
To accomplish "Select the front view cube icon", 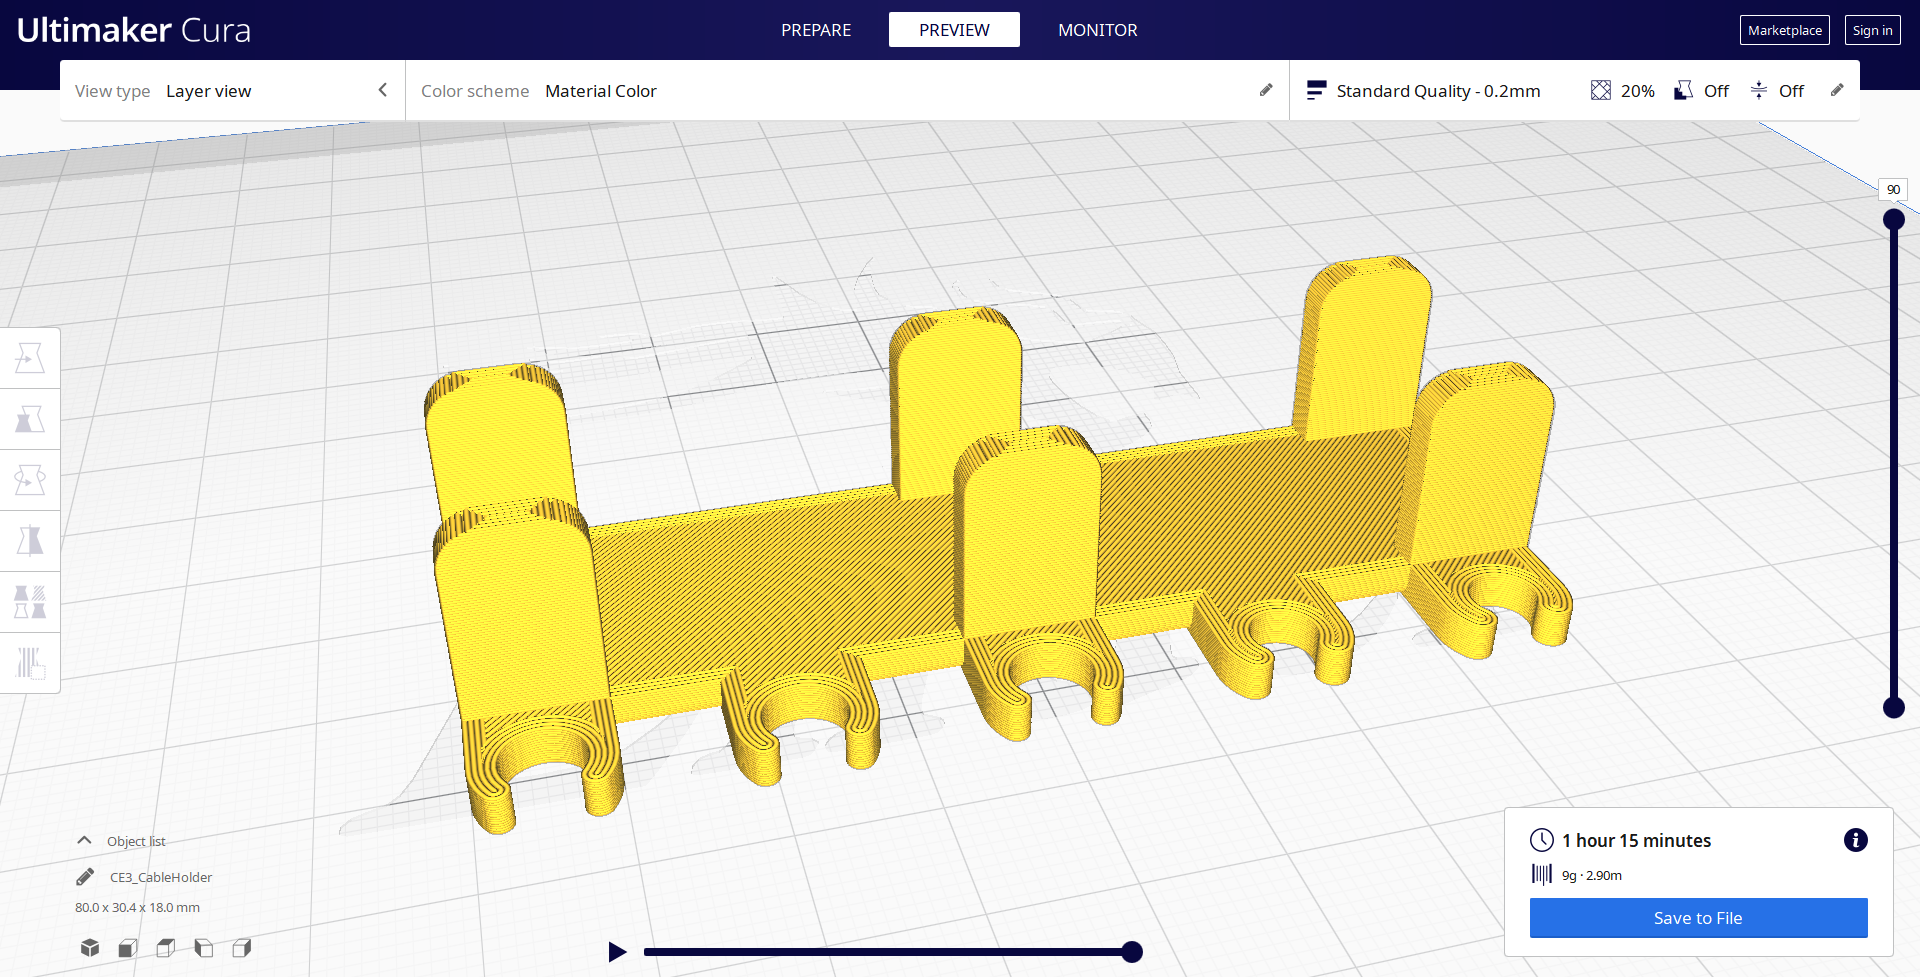I will point(127,947).
